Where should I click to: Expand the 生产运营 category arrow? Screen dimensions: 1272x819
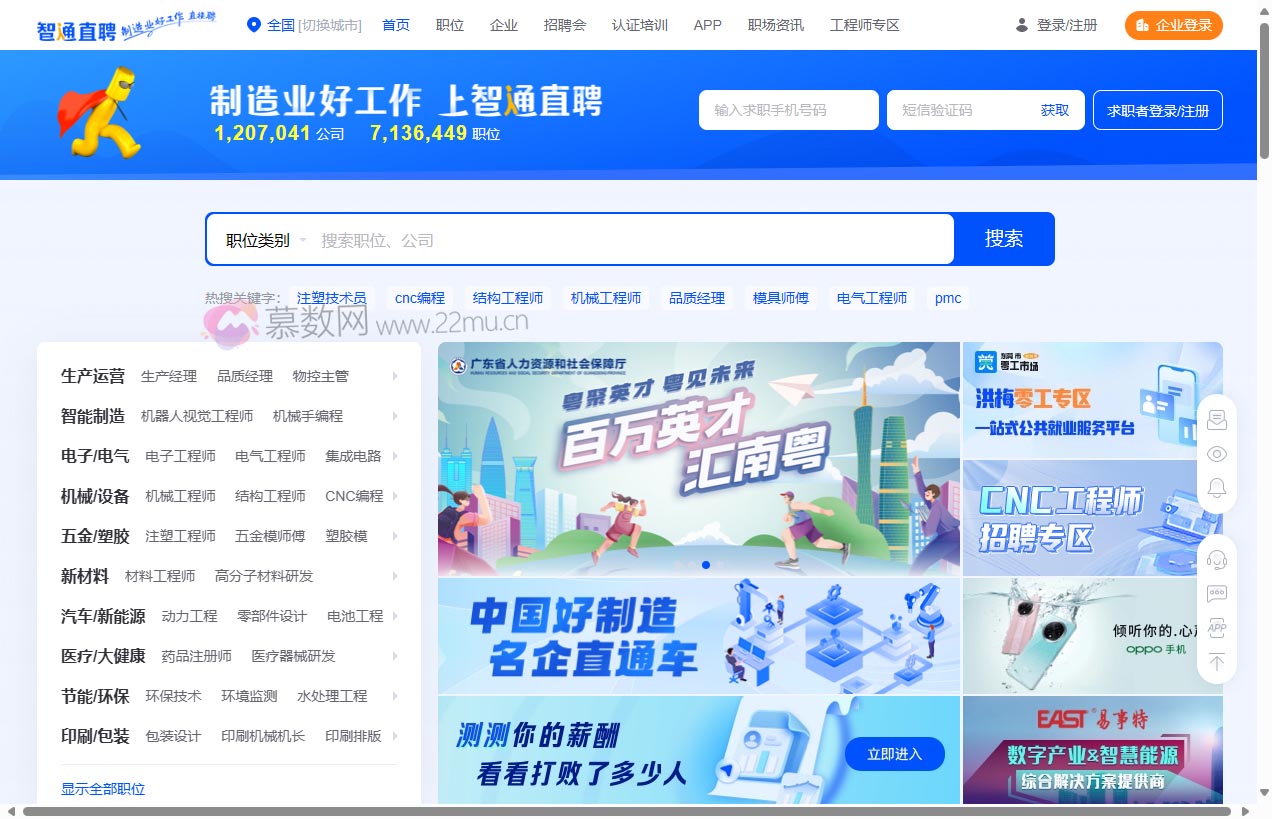[394, 376]
